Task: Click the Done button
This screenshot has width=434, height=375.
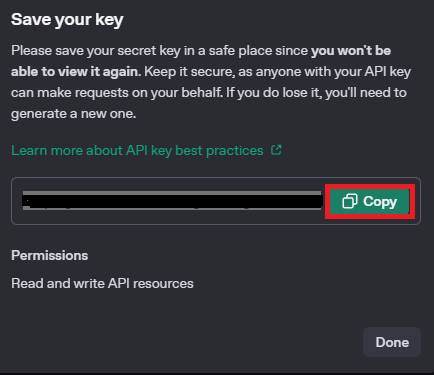Action: (392, 342)
